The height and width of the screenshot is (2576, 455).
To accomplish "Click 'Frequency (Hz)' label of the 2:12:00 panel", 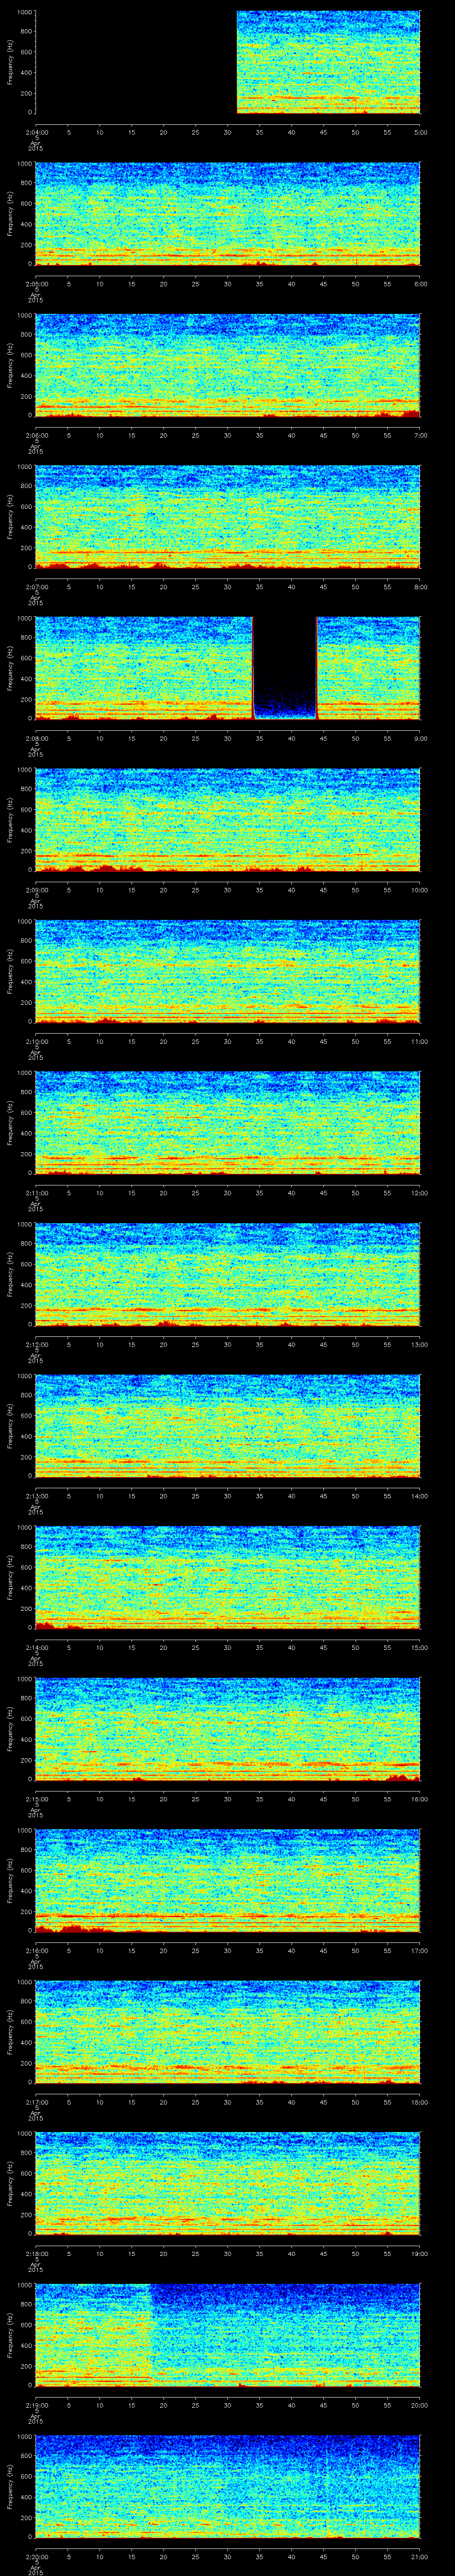I will (10, 1275).
